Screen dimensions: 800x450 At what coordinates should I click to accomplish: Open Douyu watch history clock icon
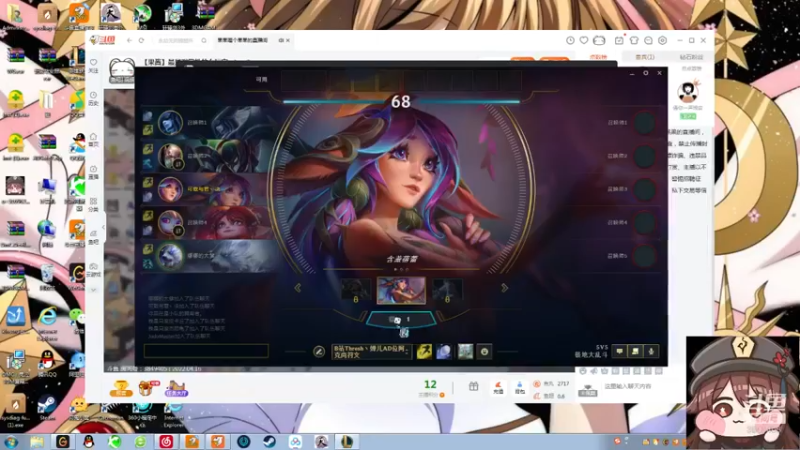(570, 40)
